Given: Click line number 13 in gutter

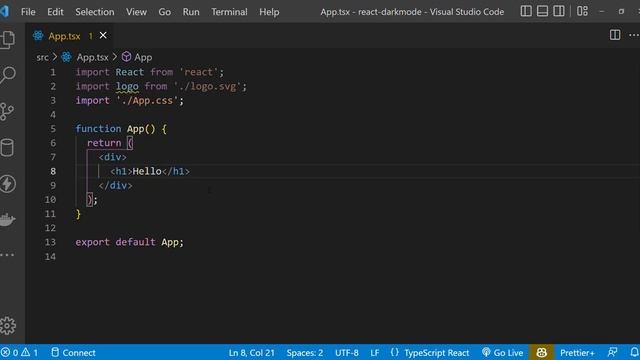Looking at the screenshot, I should pyautogui.click(x=50, y=242).
